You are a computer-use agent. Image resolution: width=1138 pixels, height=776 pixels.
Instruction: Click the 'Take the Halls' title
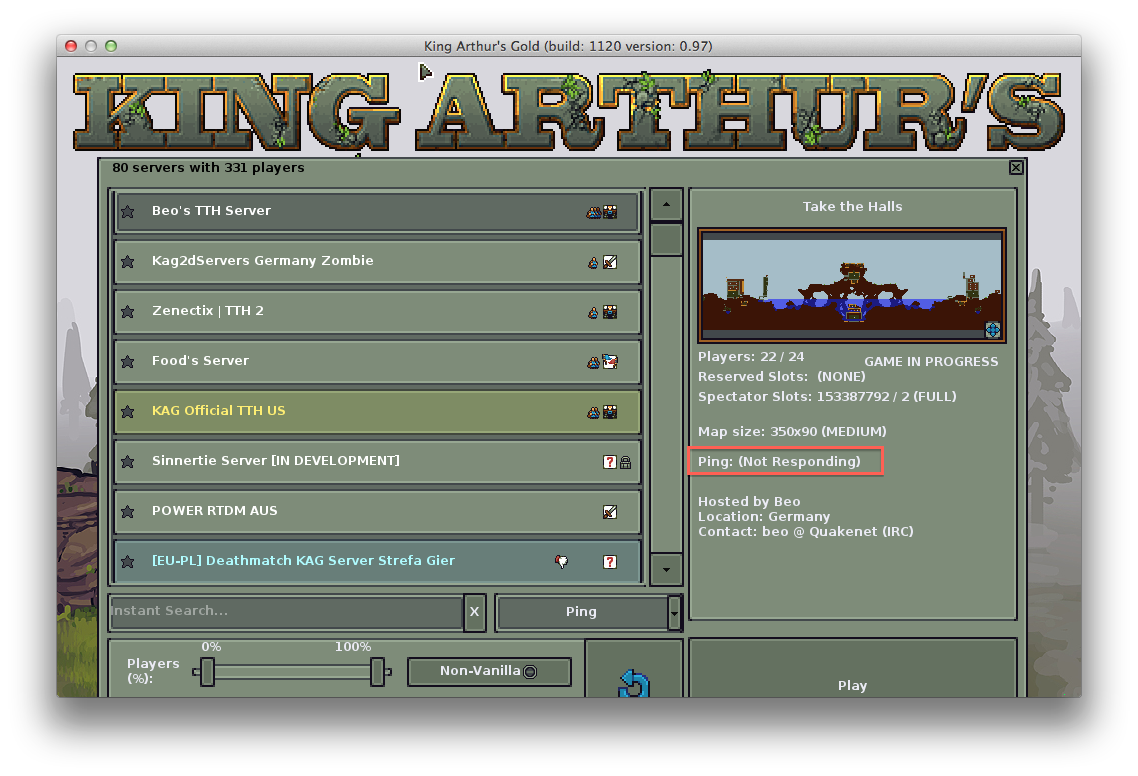tap(853, 207)
